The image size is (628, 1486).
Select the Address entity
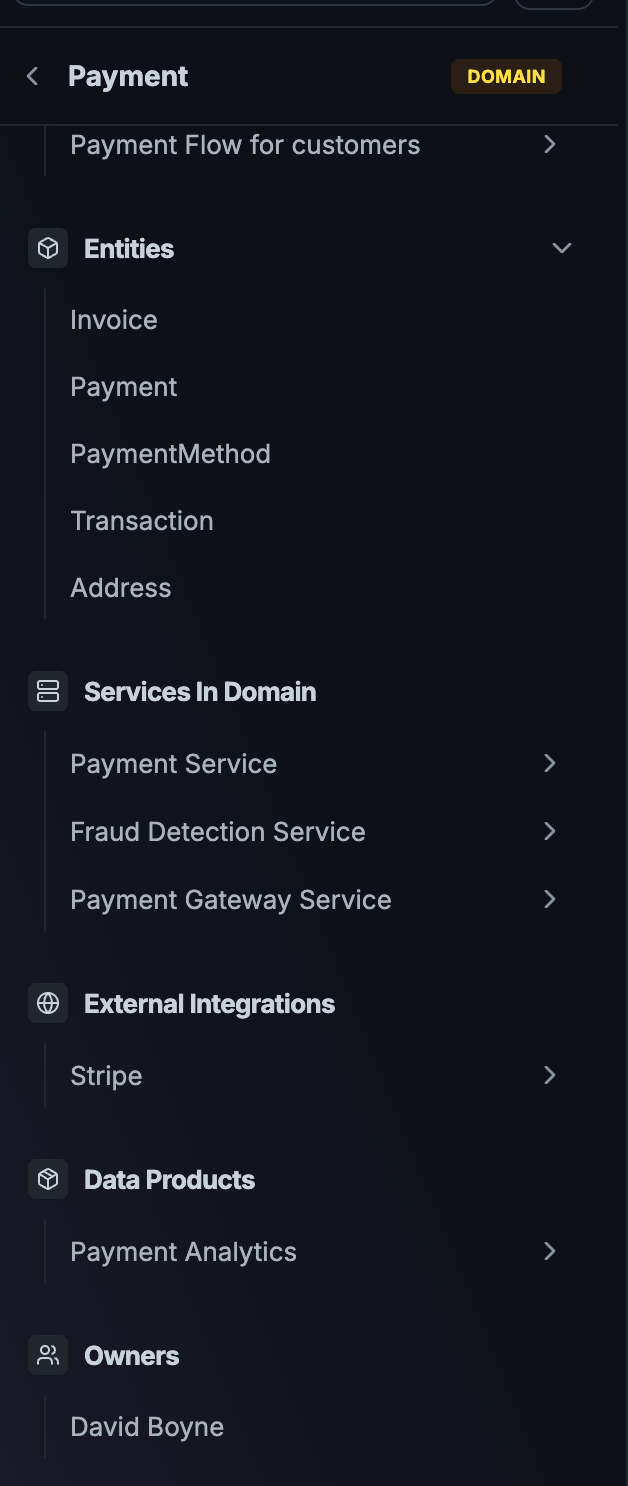click(x=120, y=587)
